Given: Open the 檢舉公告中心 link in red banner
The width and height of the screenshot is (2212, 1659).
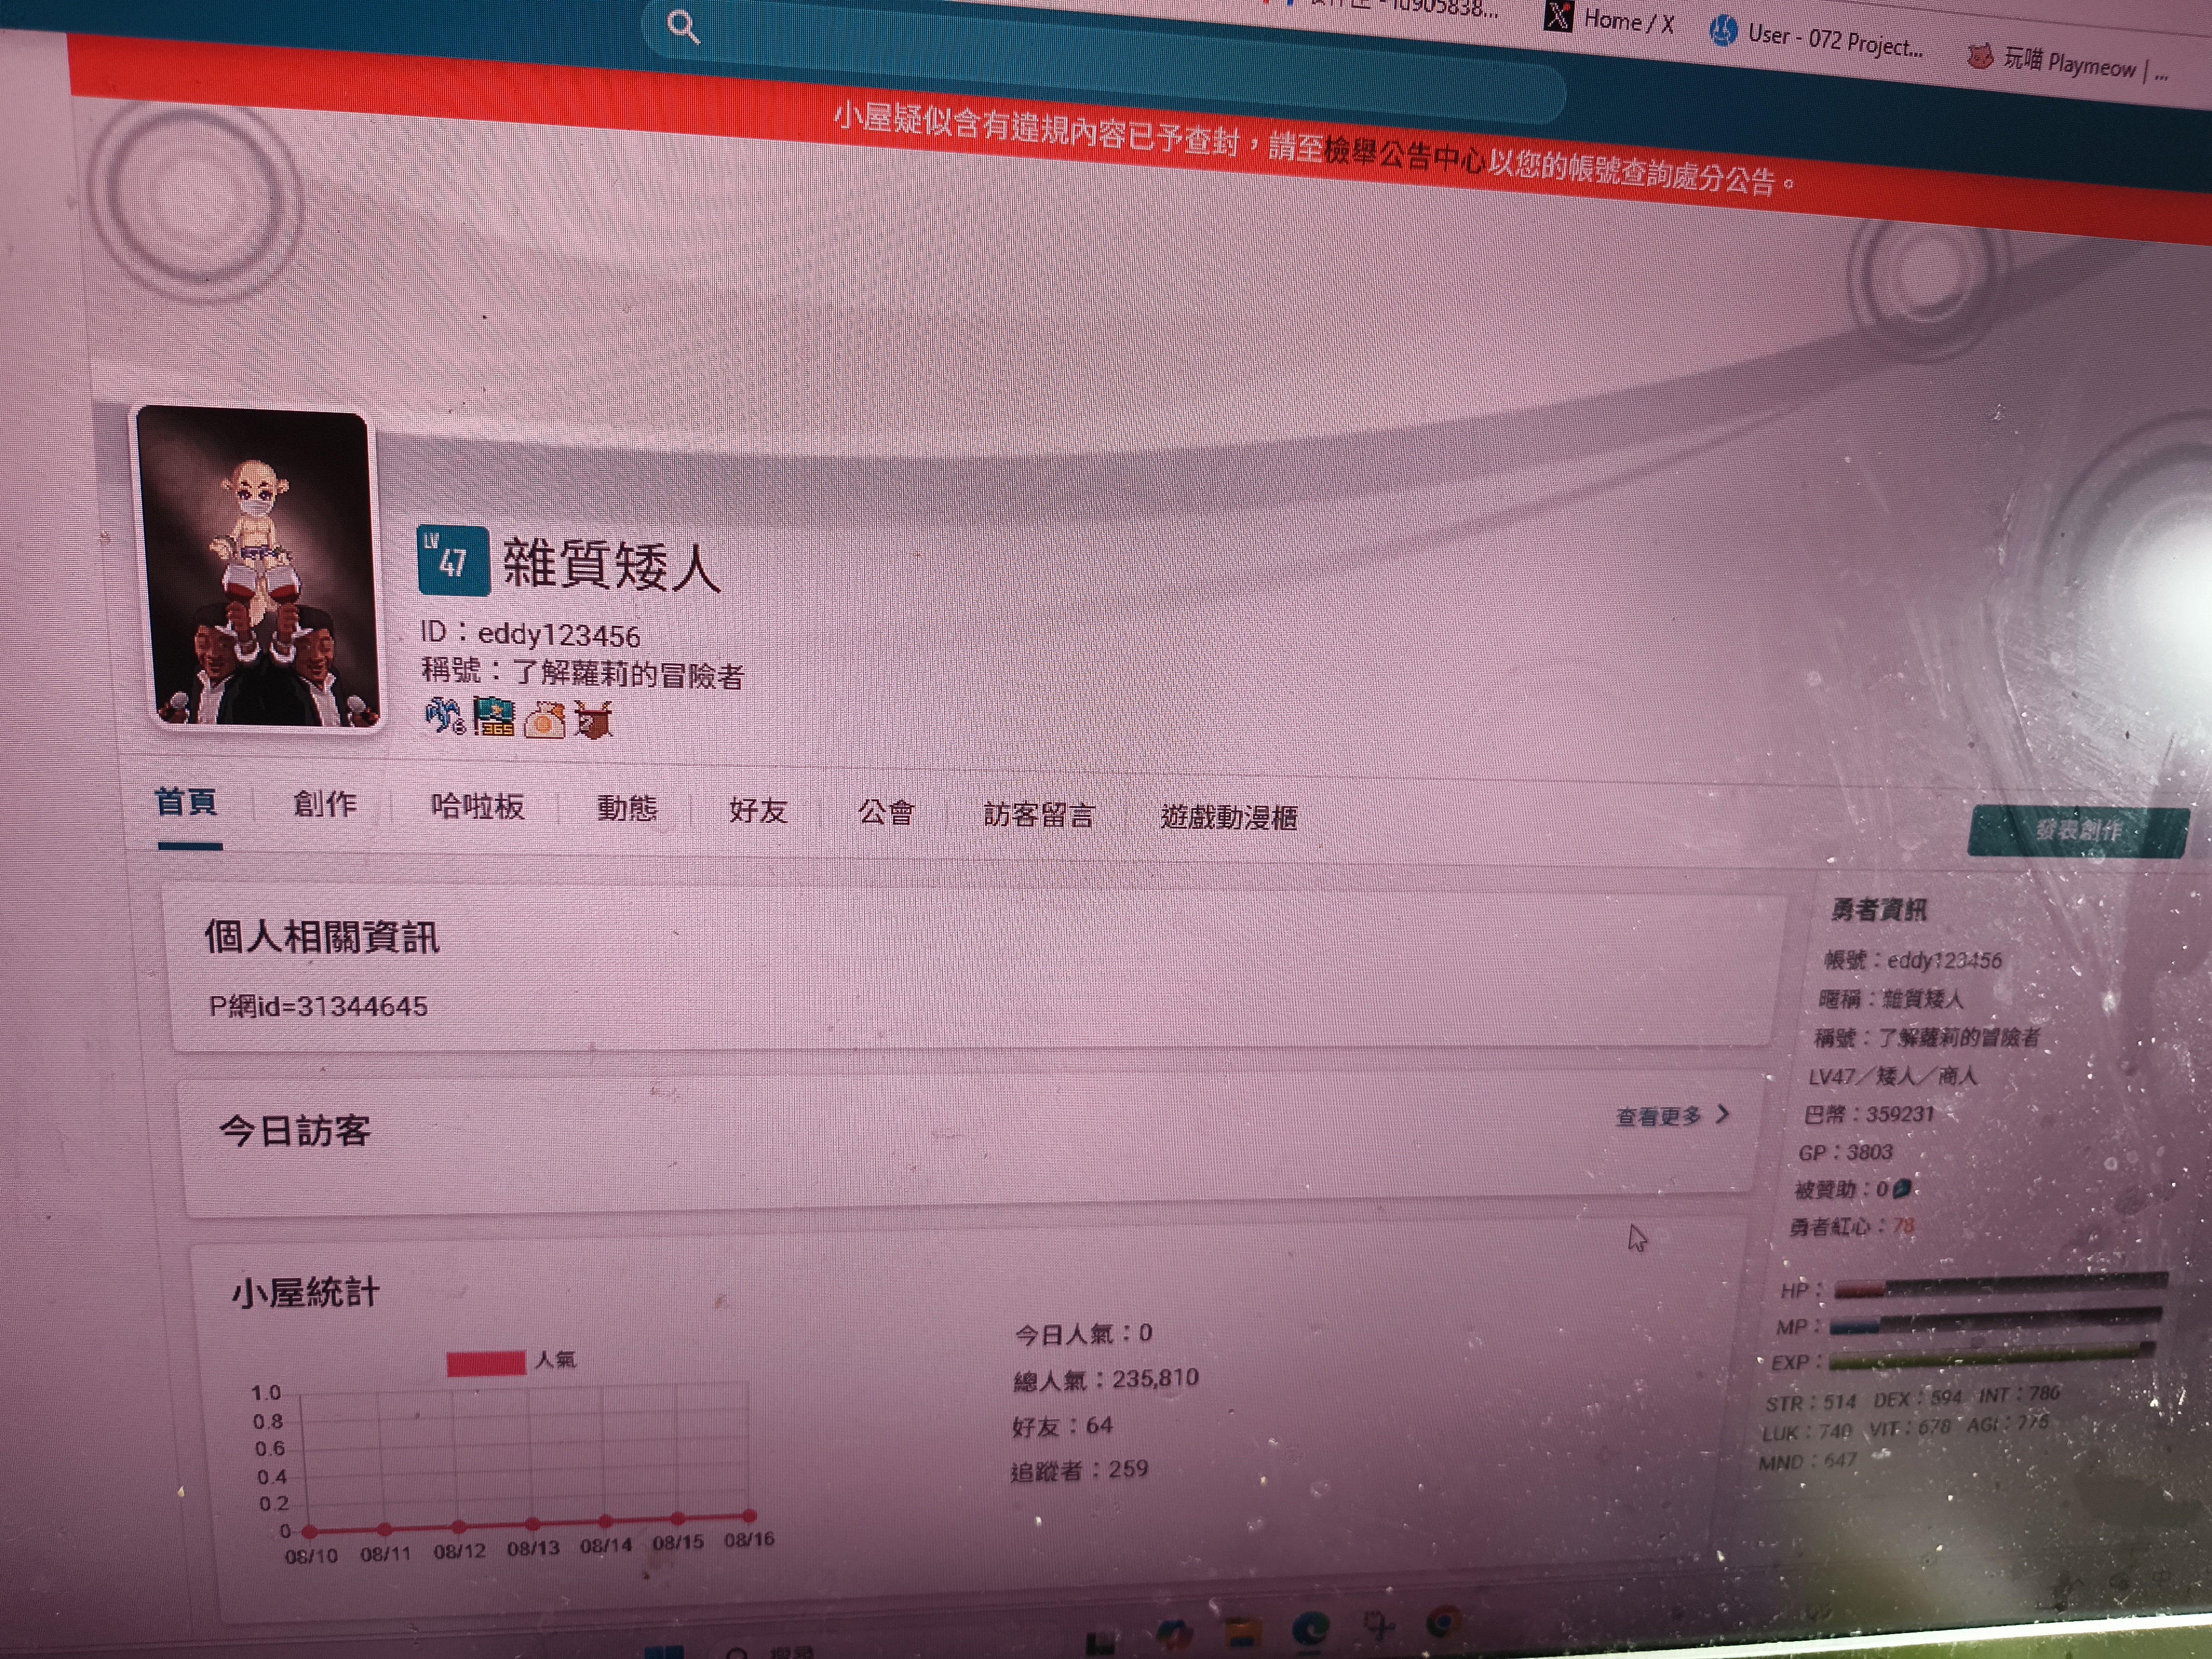Looking at the screenshot, I should [x=1403, y=154].
